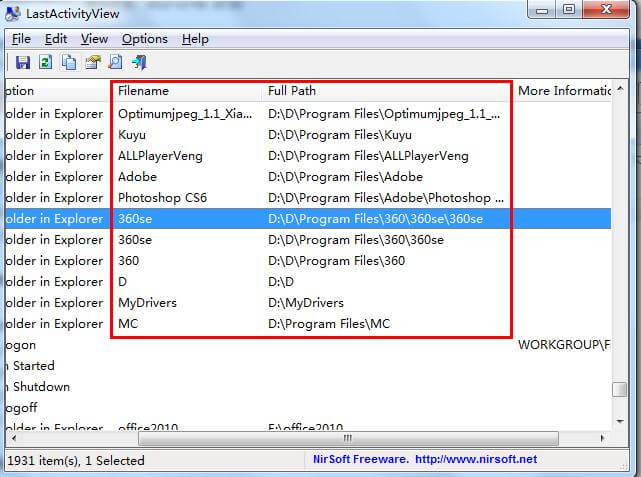Image resolution: width=641 pixels, height=477 pixels.
Task: Select the row with path D:\D
Action: pos(308,282)
